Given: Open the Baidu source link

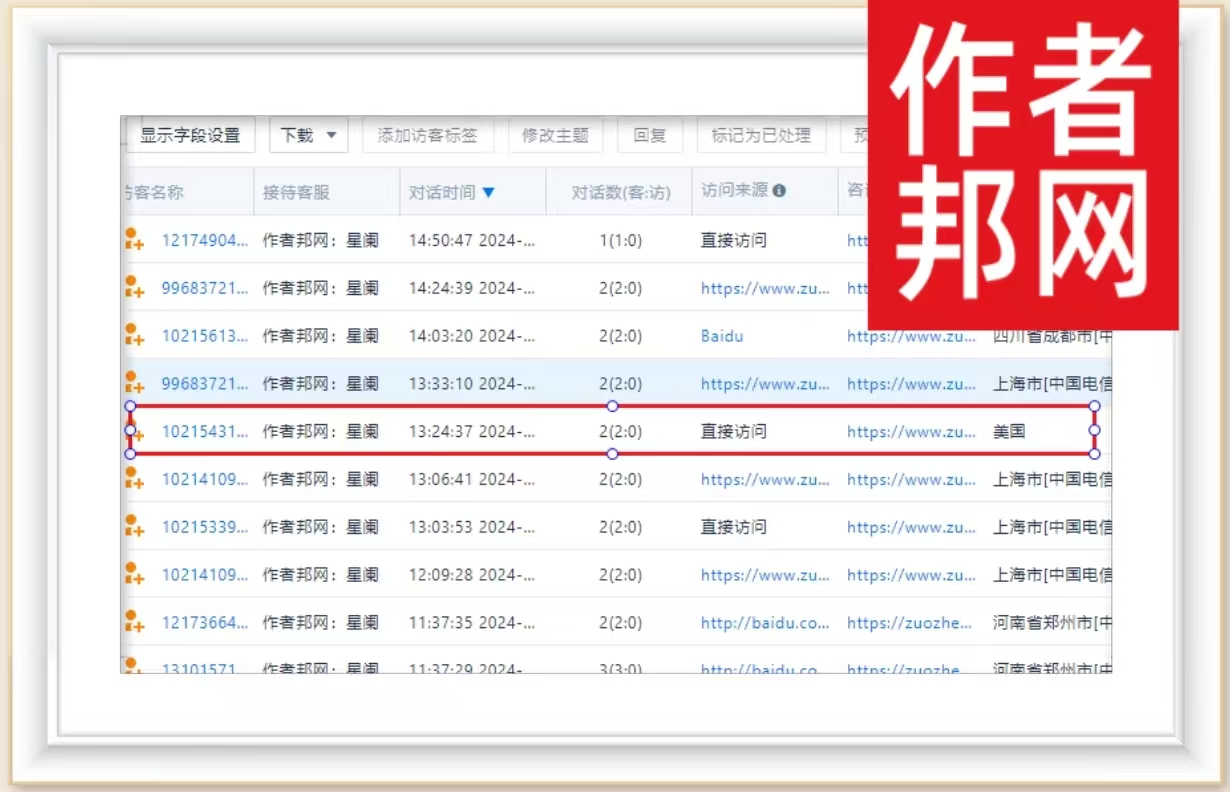Looking at the screenshot, I should (722, 336).
